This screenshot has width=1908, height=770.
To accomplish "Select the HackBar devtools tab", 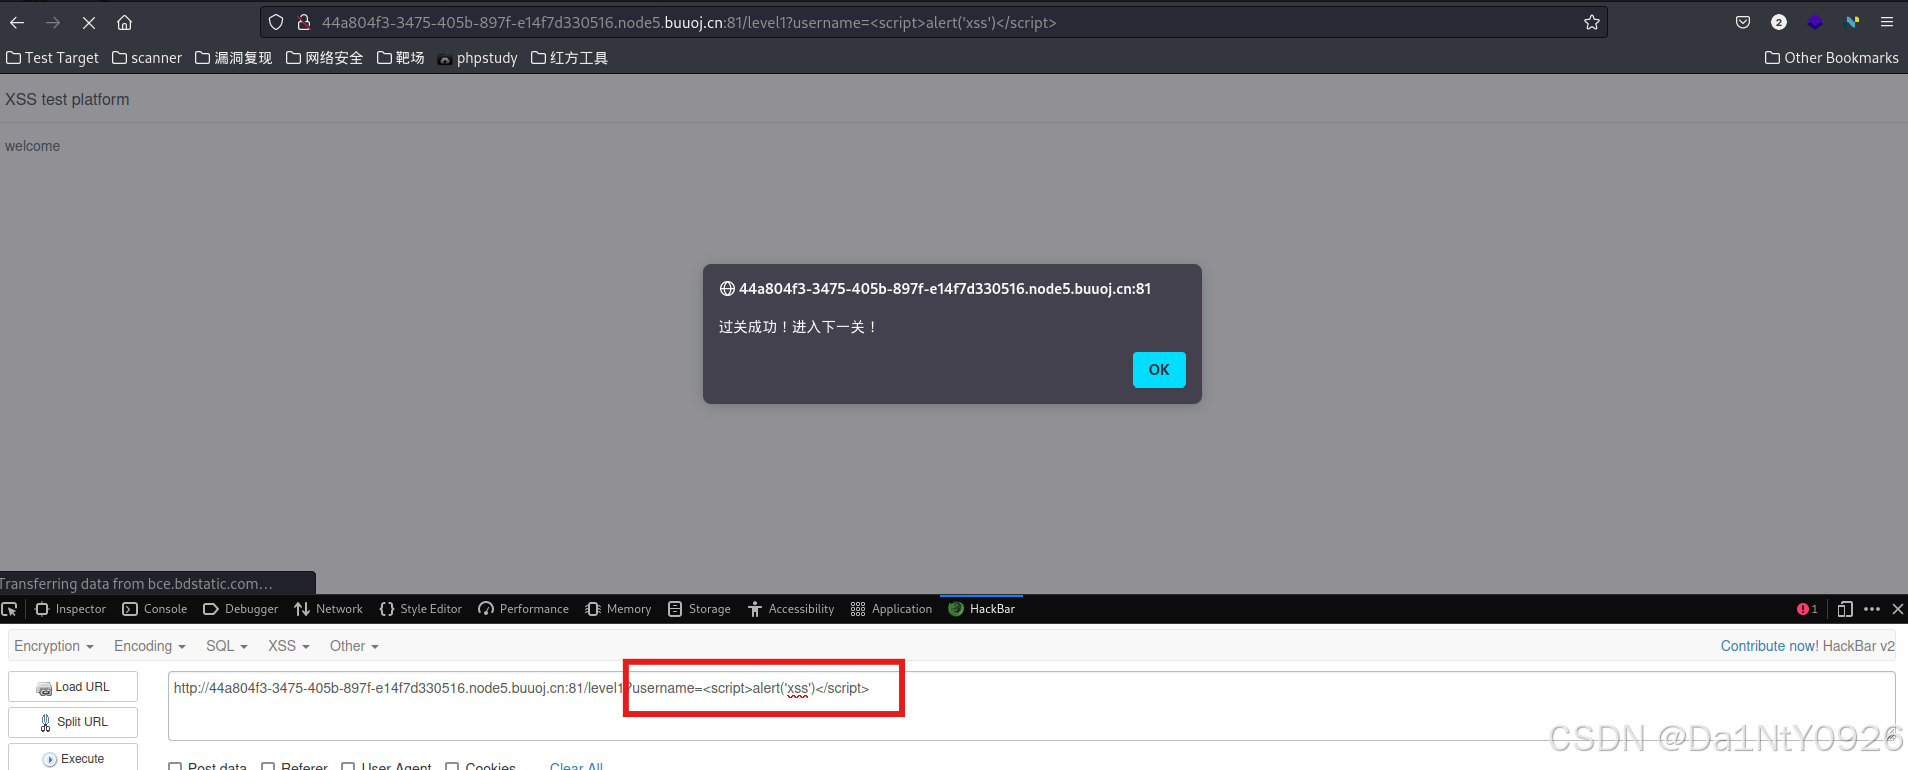I will [x=982, y=609].
